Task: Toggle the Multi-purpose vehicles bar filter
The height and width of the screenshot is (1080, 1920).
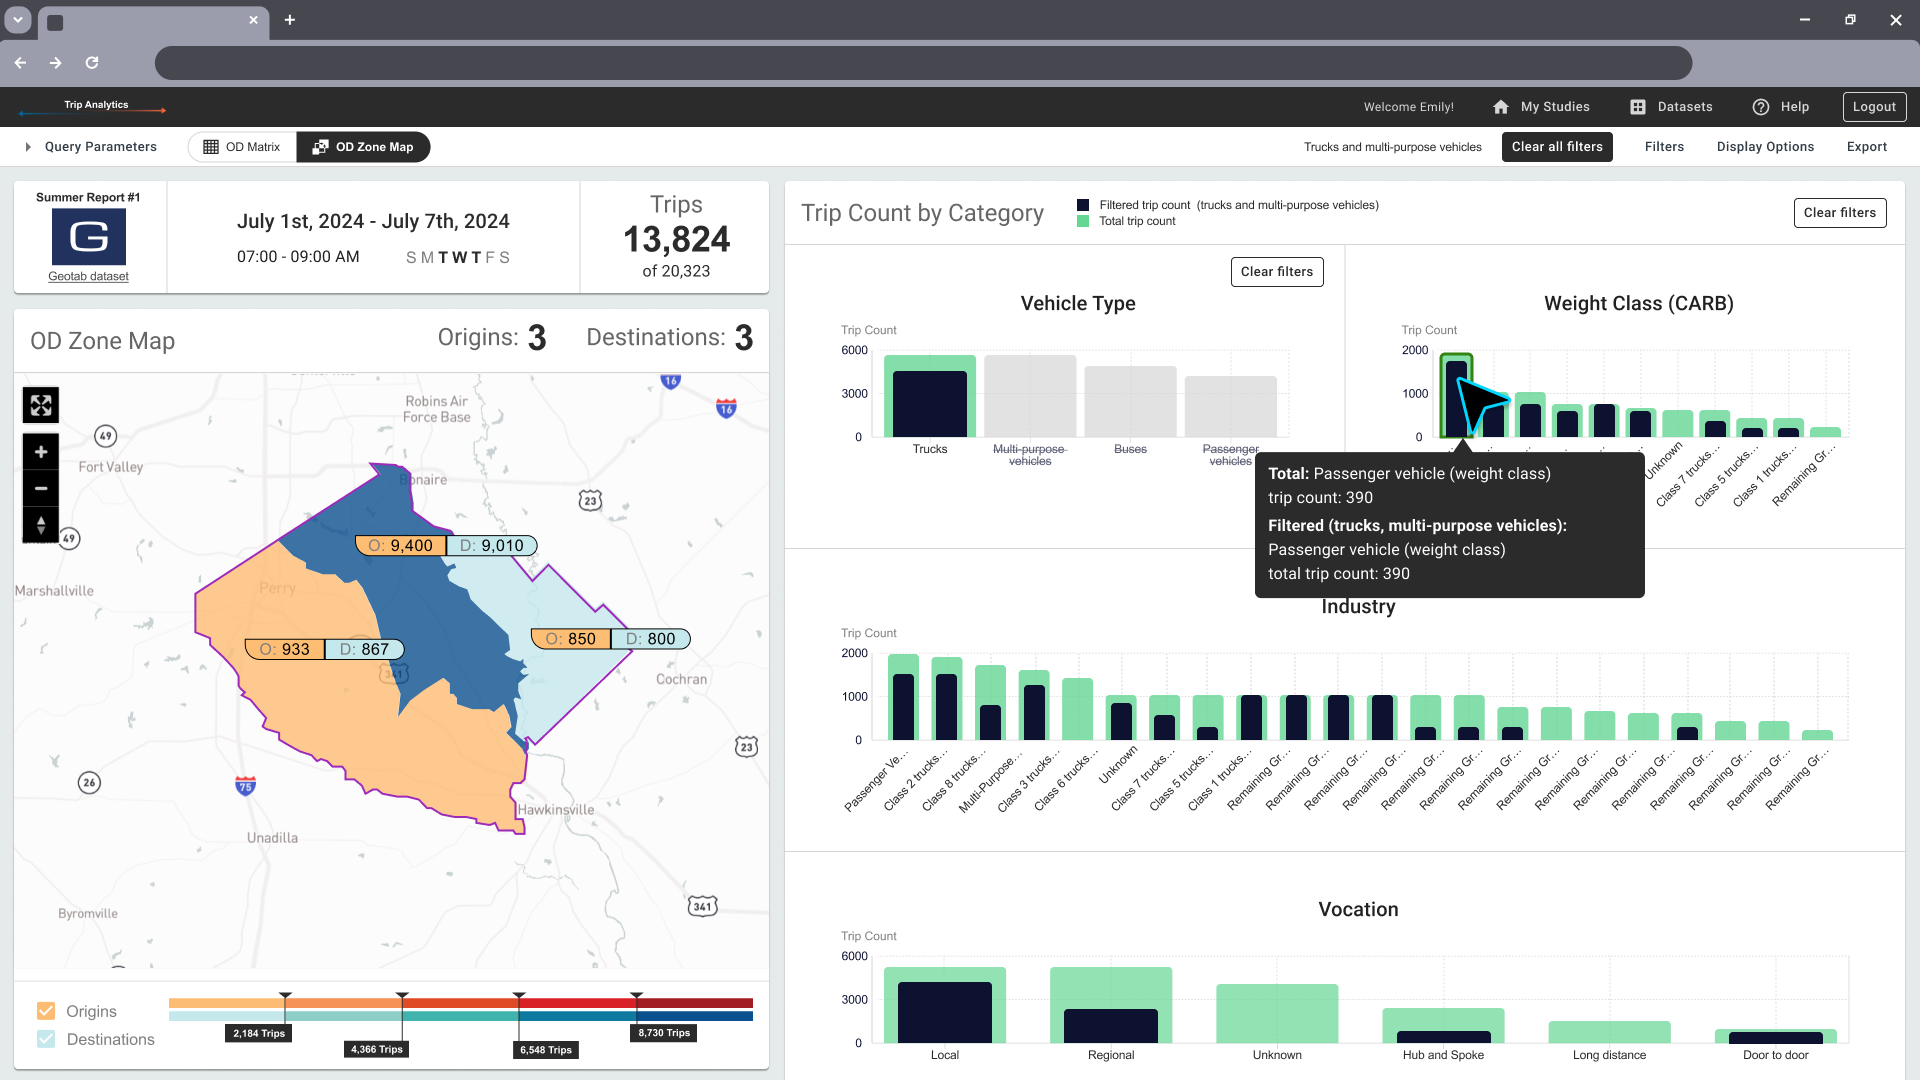Action: coord(1030,396)
